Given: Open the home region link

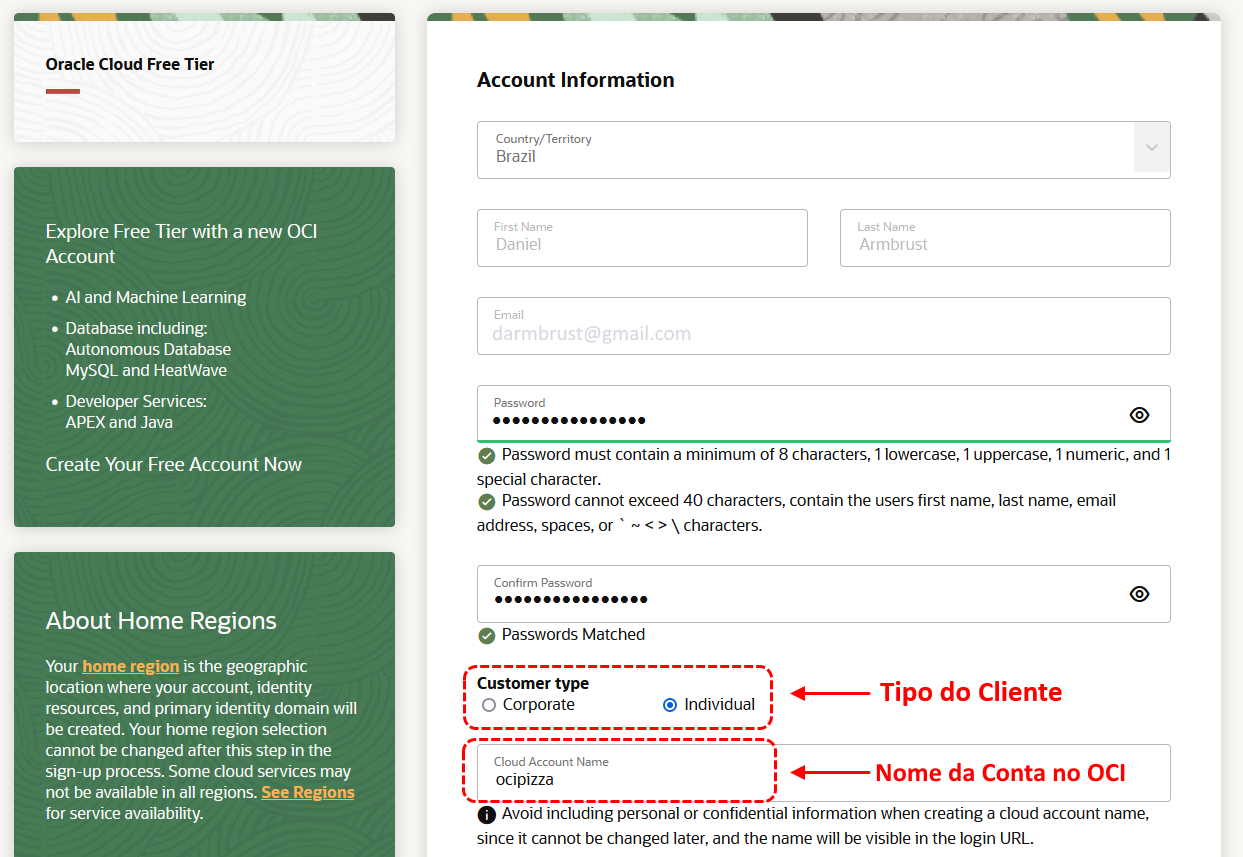Looking at the screenshot, I should click(131, 666).
